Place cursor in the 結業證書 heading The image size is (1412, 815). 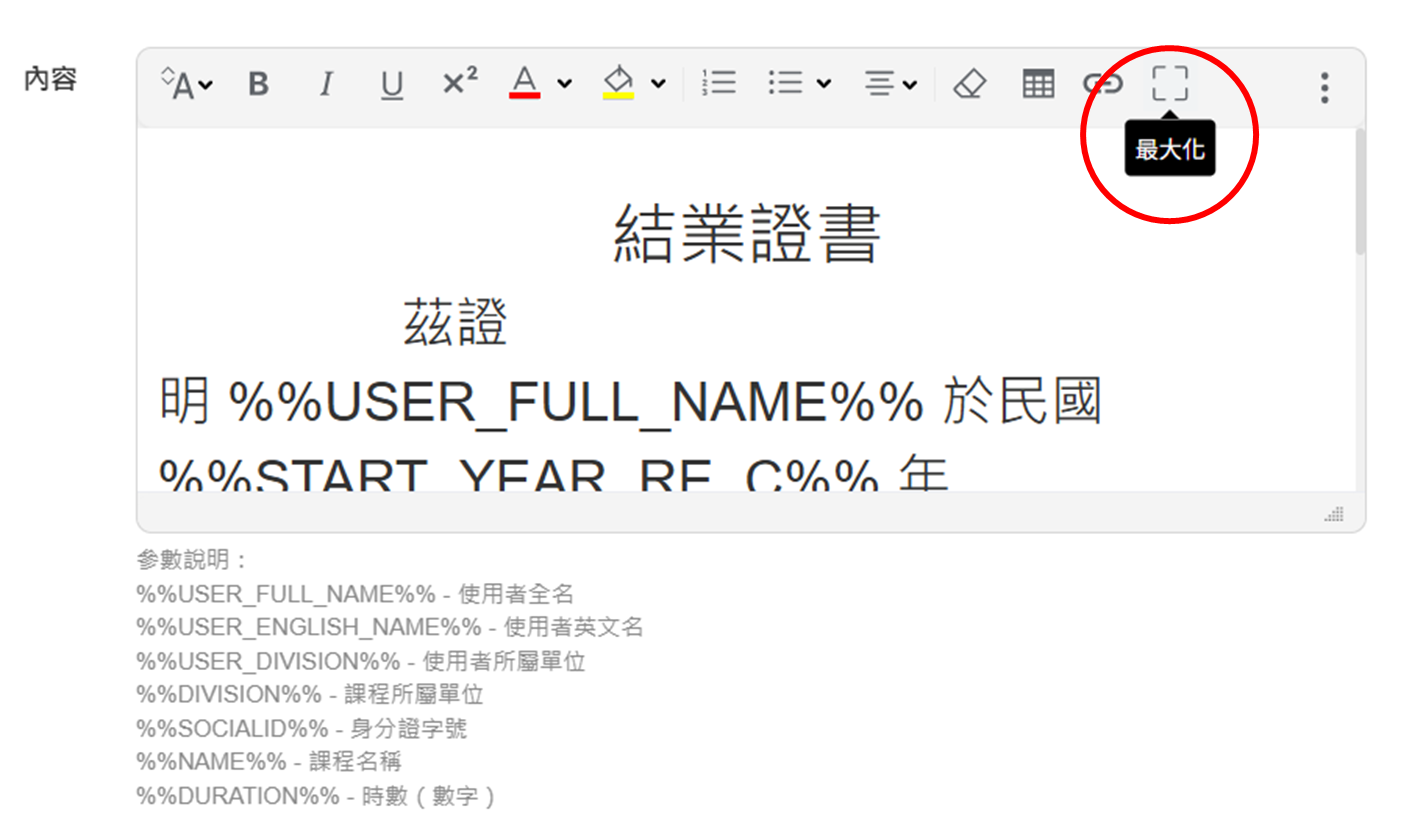pyautogui.click(x=746, y=235)
